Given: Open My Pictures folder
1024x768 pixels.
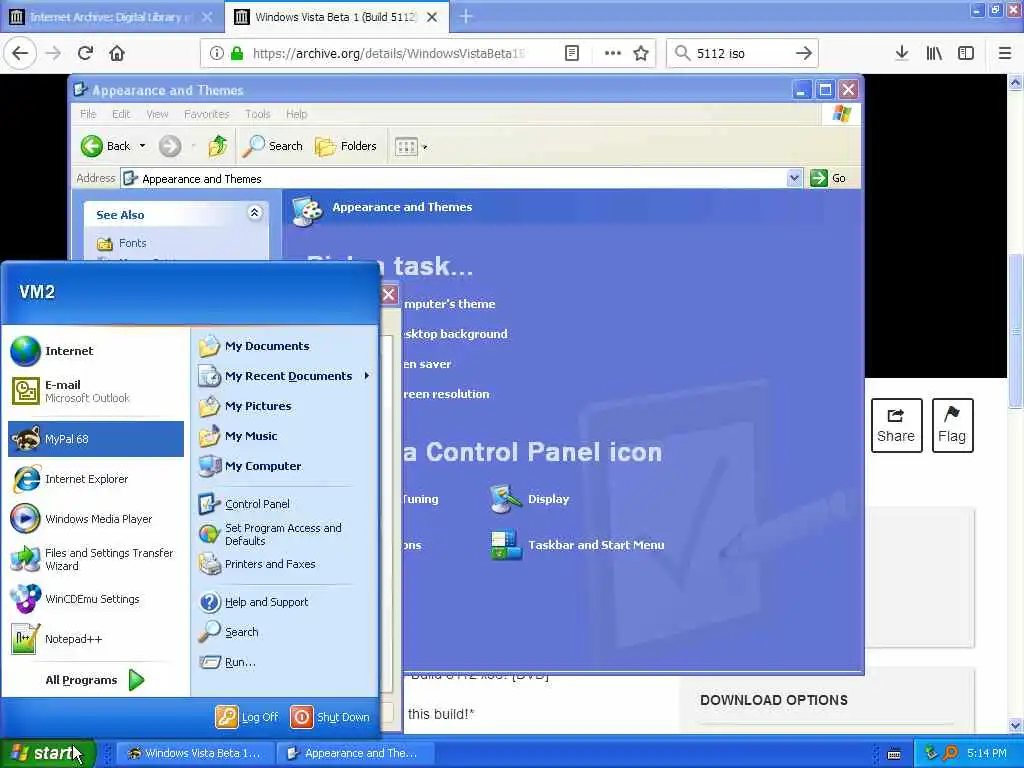Looking at the screenshot, I should (285, 406).
